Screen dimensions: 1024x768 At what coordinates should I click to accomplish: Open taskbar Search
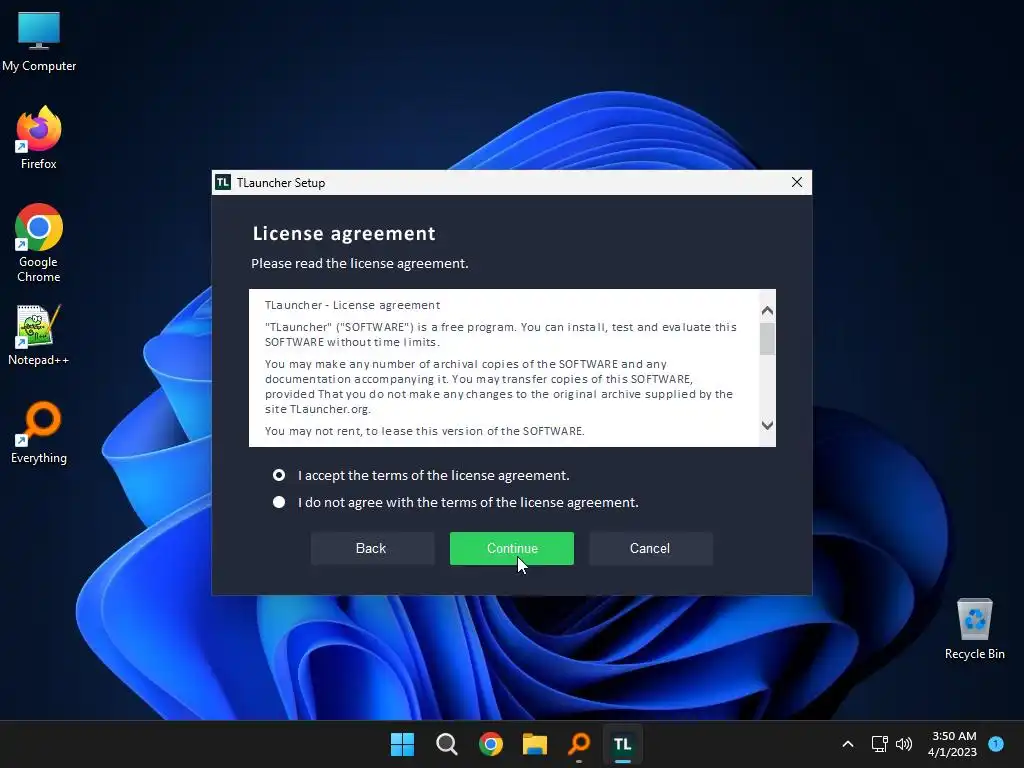point(447,744)
